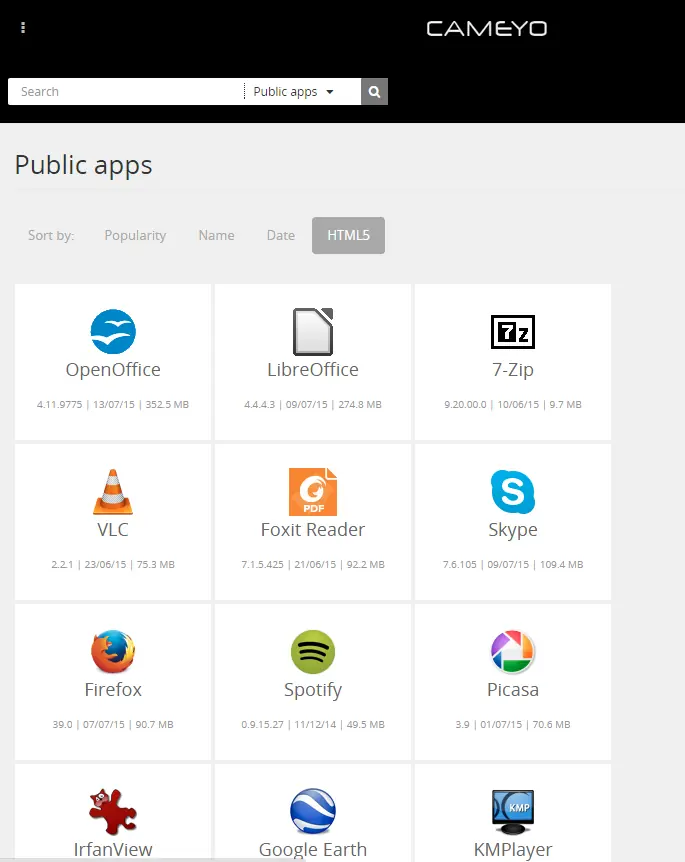Select the VLC media player icon
Viewport: 685px width, 862px height.
tap(113, 492)
